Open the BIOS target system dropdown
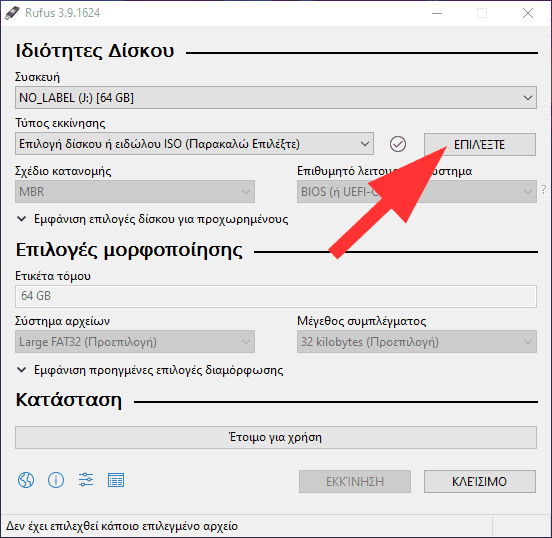Image resolution: width=552 pixels, height=538 pixels. point(417,192)
